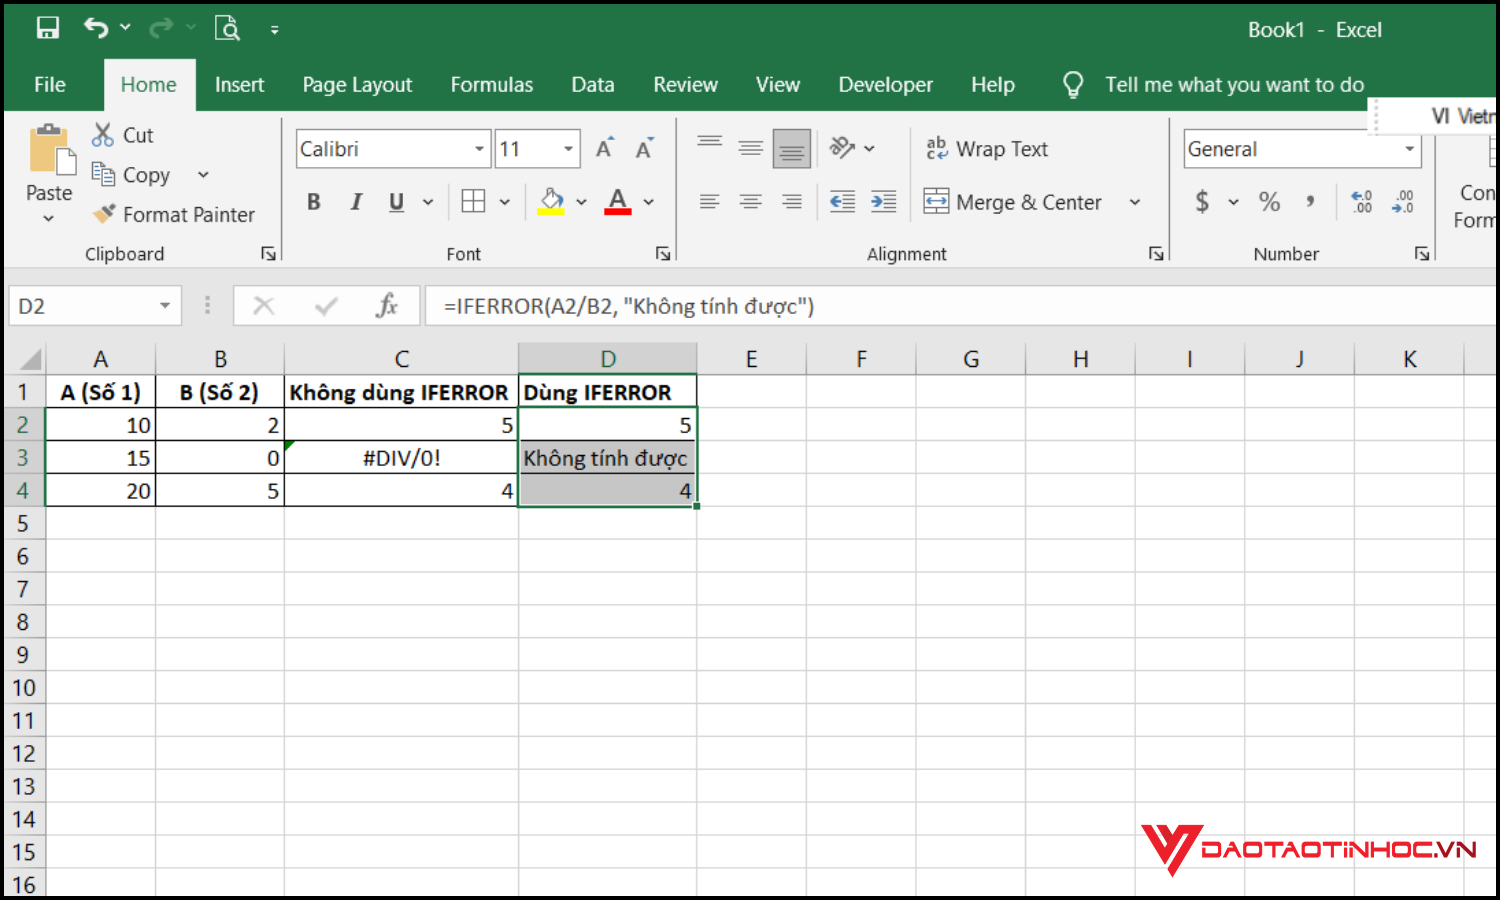1500x900 pixels.
Task: Click the Undo arrow icon
Action: click(96, 28)
